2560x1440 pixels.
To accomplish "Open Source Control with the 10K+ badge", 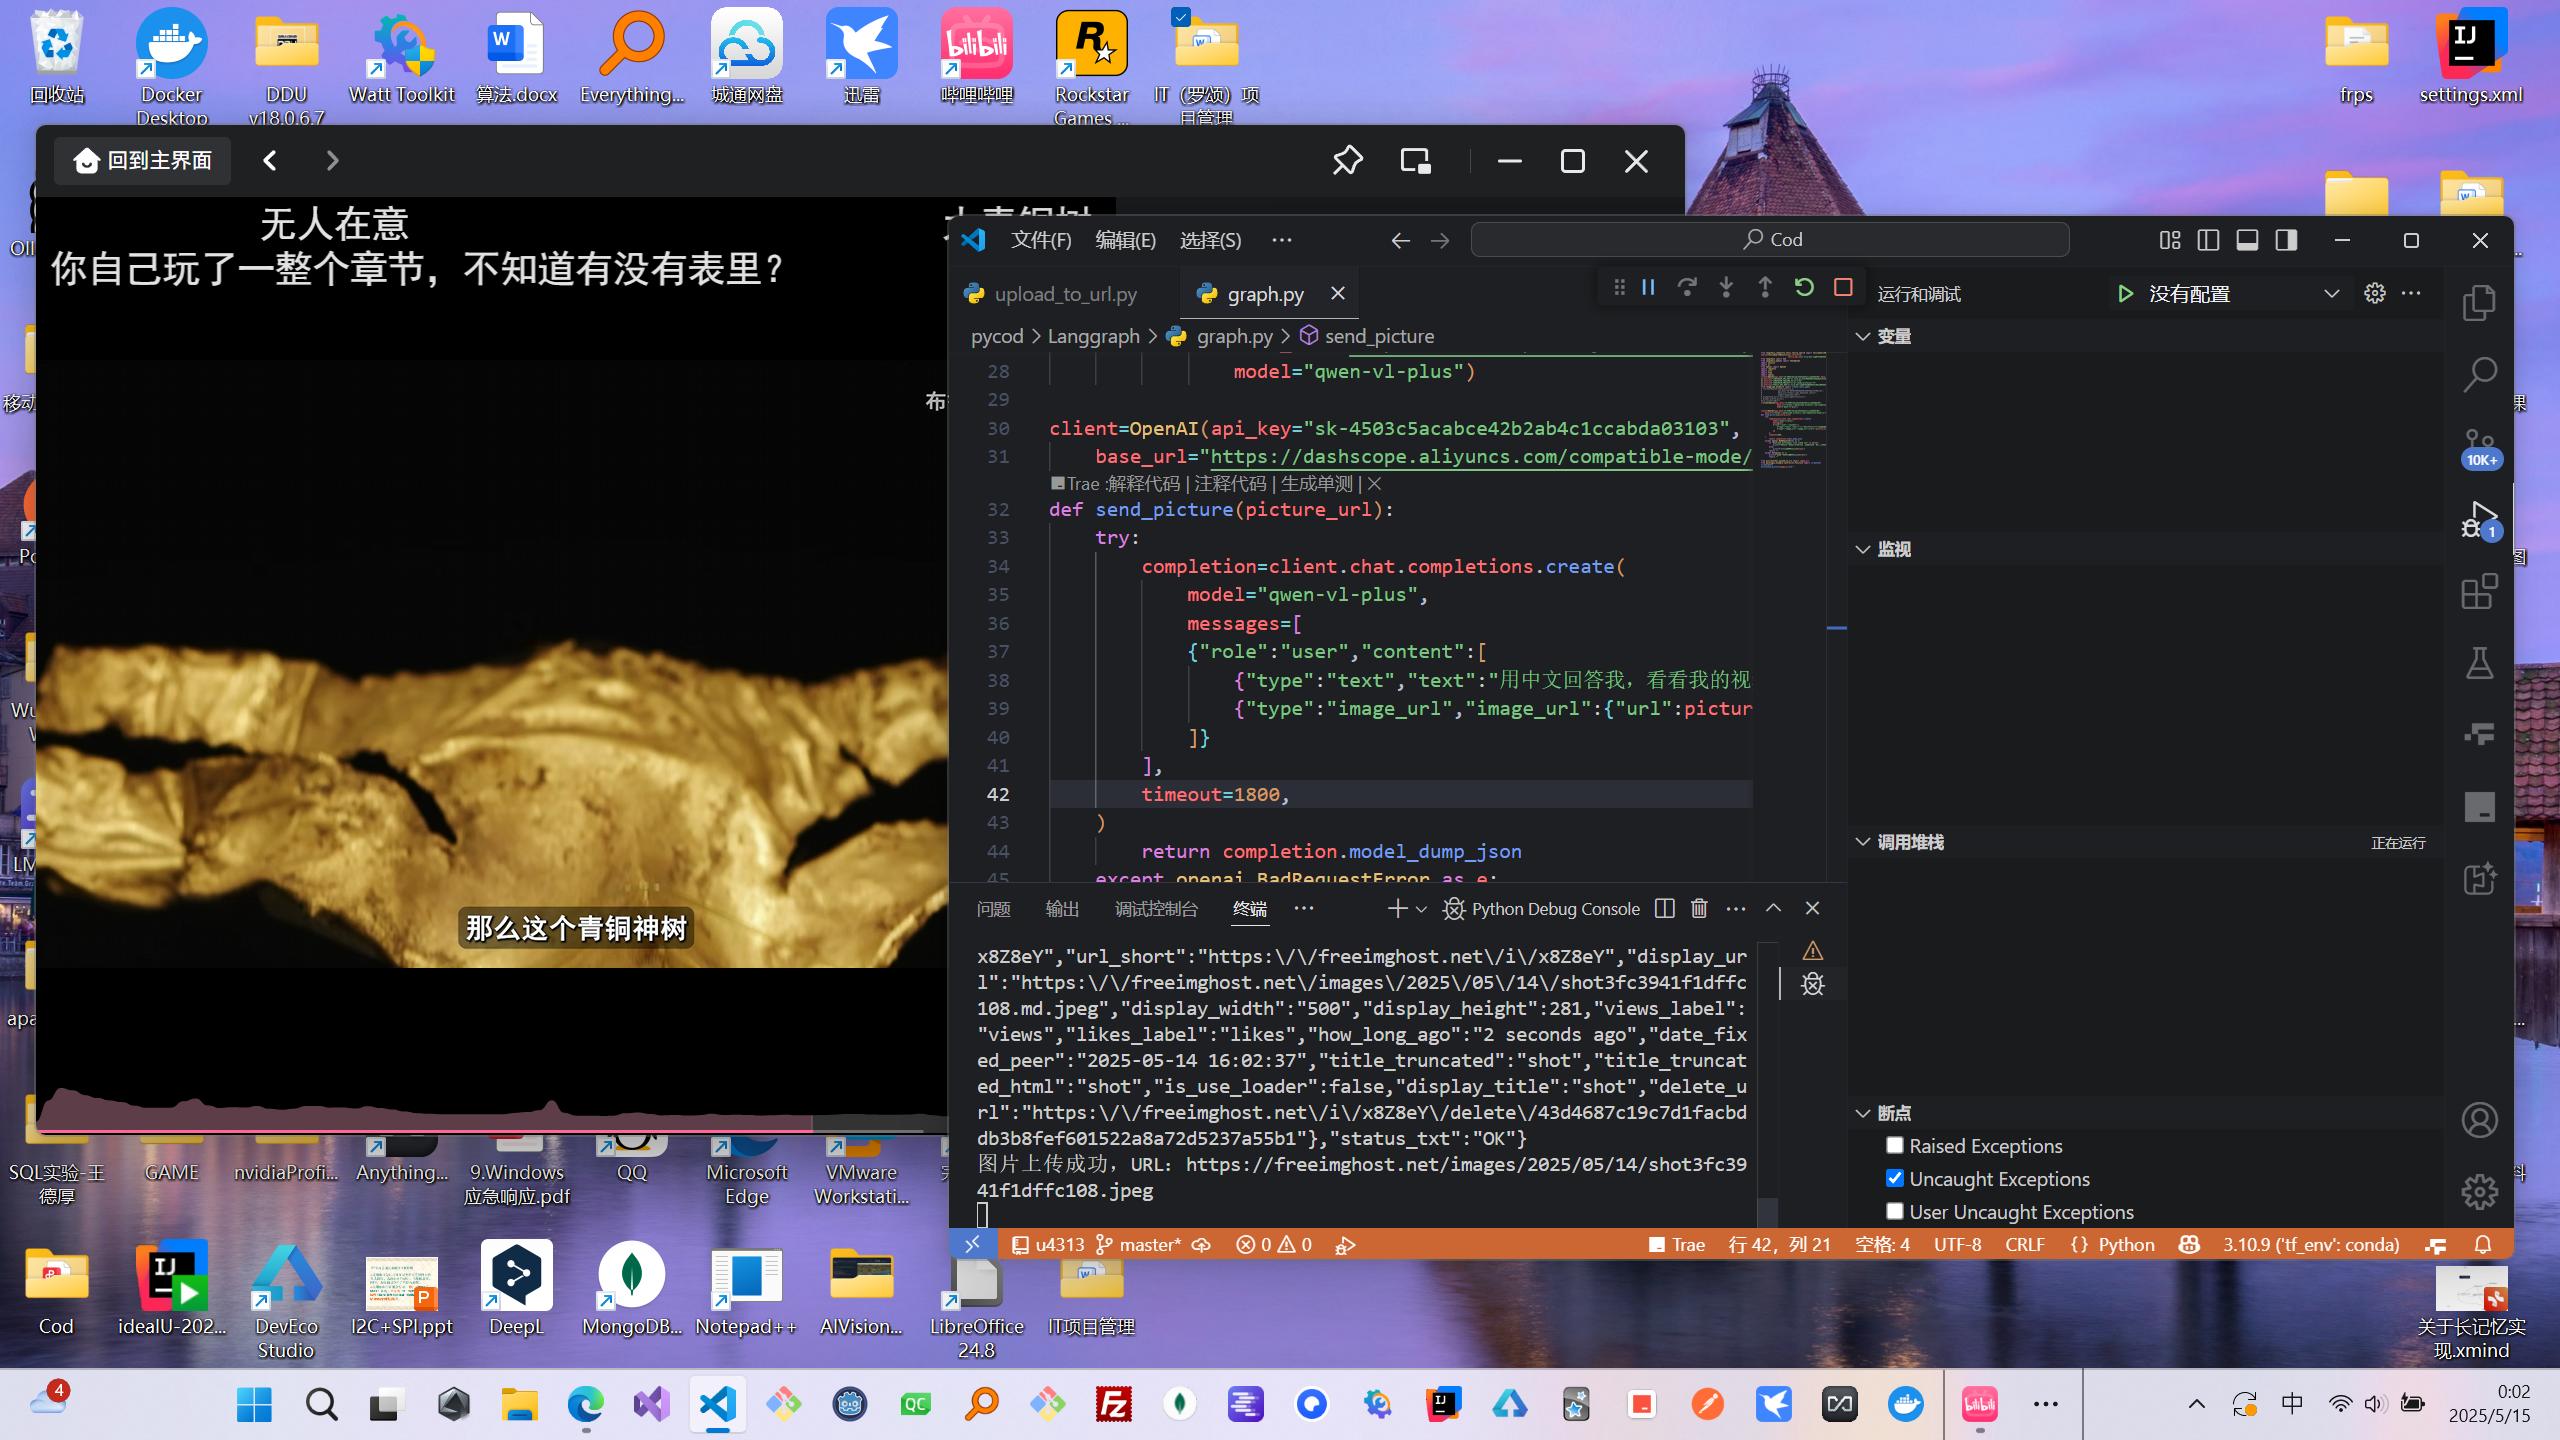I will click(2479, 447).
